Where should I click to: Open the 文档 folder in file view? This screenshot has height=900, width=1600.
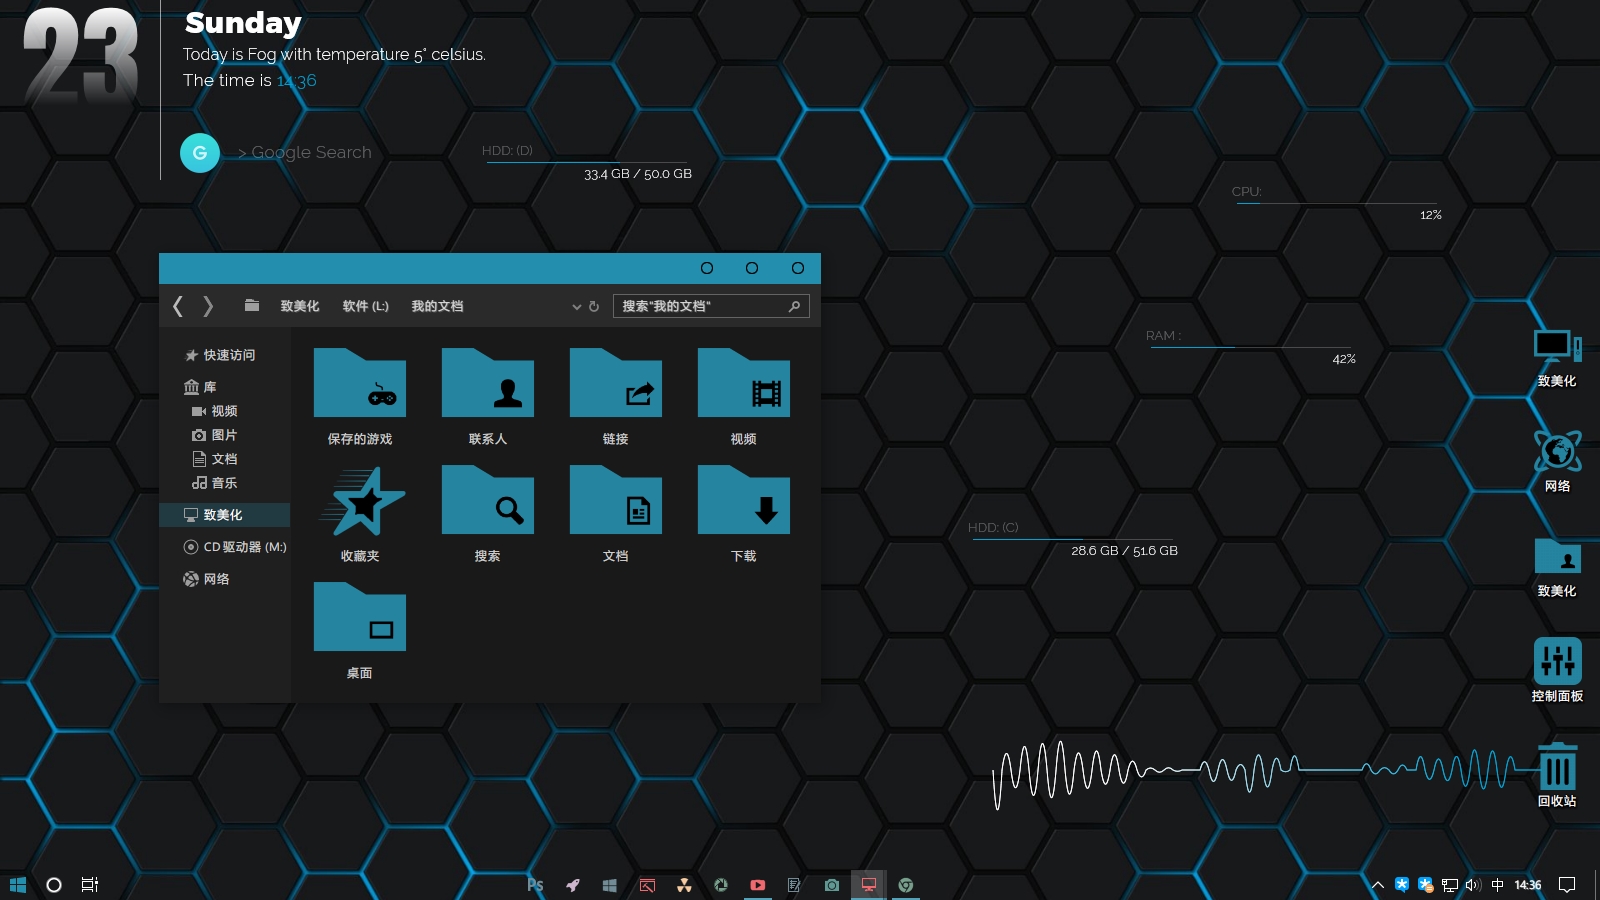(x=616, y=501)
